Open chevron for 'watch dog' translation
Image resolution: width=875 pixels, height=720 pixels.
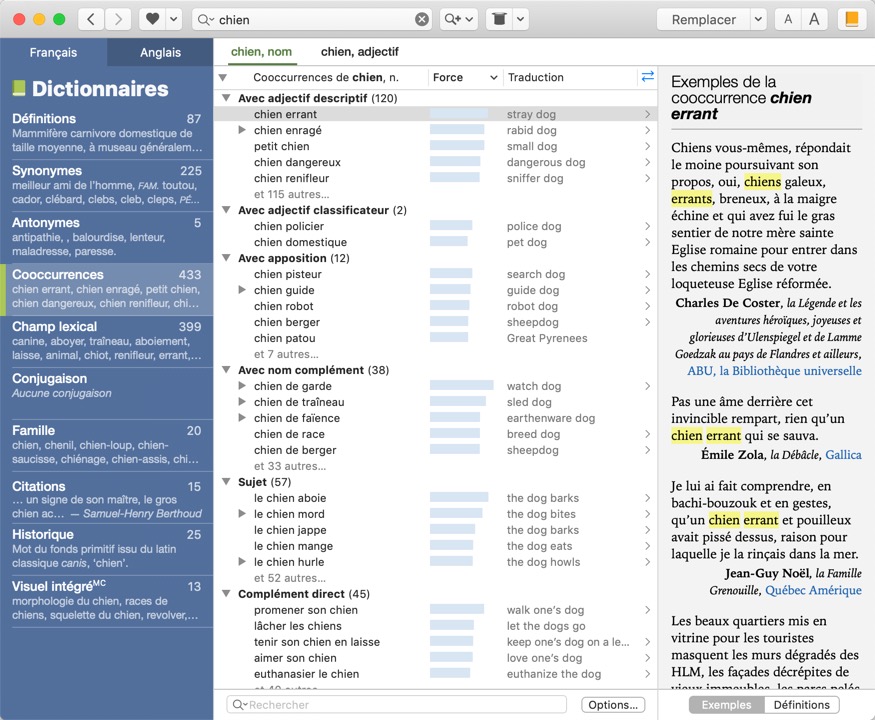click(647, 386)
